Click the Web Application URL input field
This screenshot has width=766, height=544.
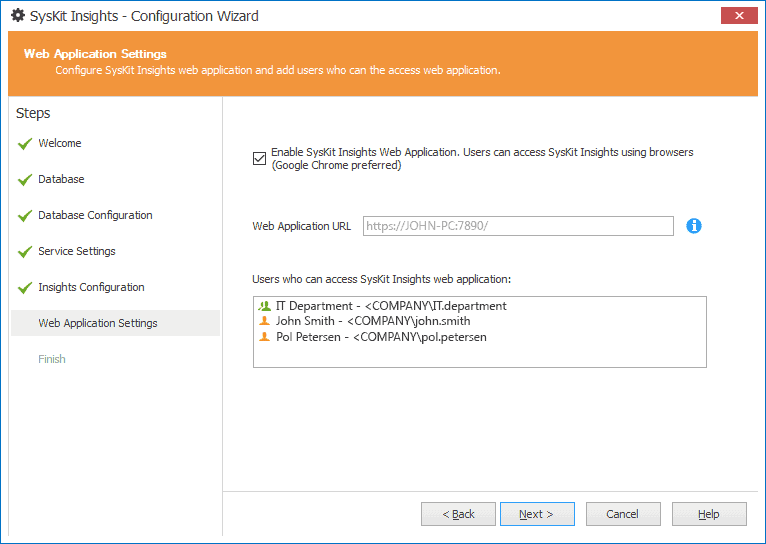[x=518, y=226]
